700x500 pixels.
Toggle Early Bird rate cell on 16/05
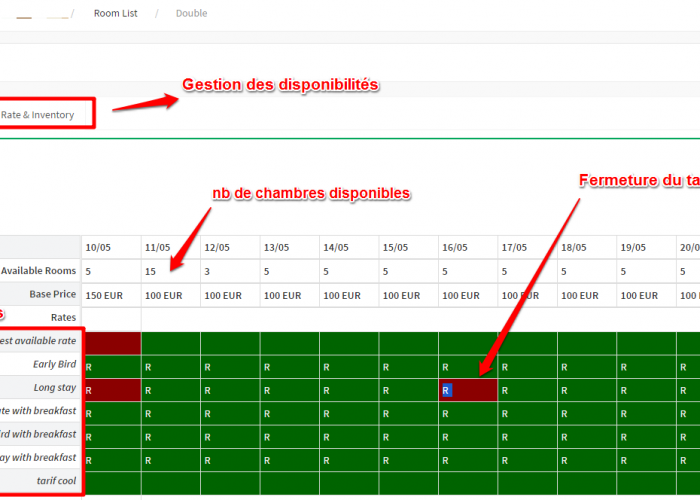(468, 367)
